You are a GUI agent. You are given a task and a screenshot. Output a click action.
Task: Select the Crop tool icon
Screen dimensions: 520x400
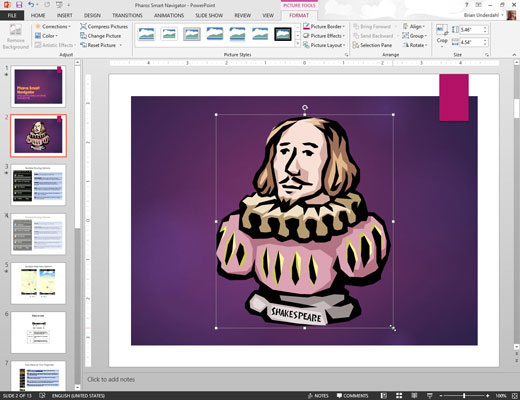442,30
